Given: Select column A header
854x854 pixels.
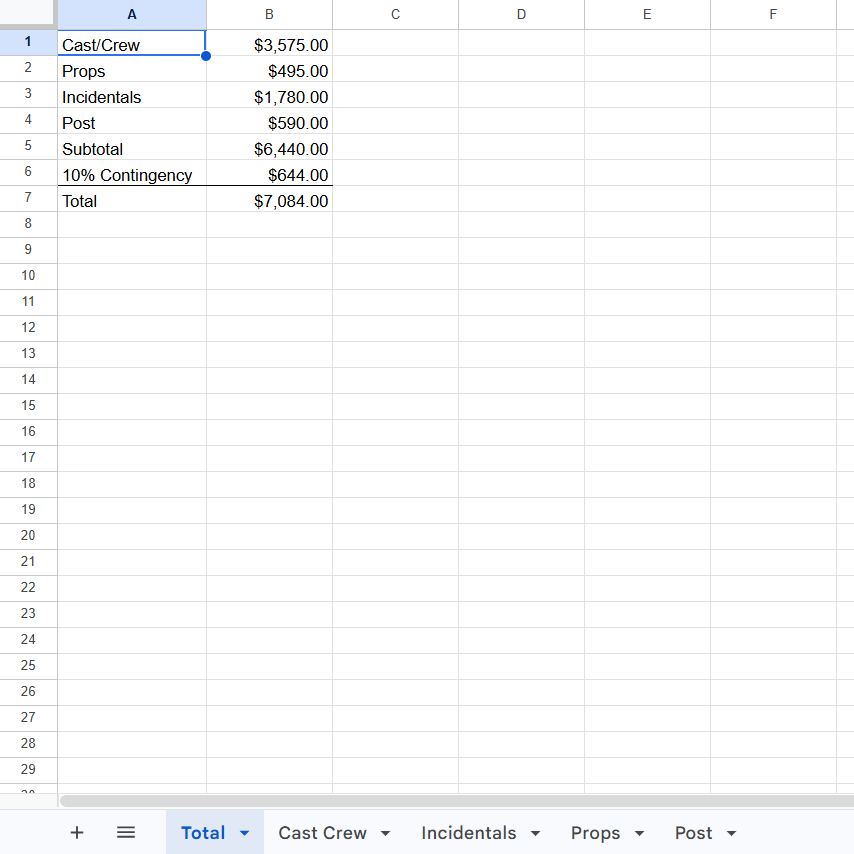Looking at the screenshot, I should (131, 14).
